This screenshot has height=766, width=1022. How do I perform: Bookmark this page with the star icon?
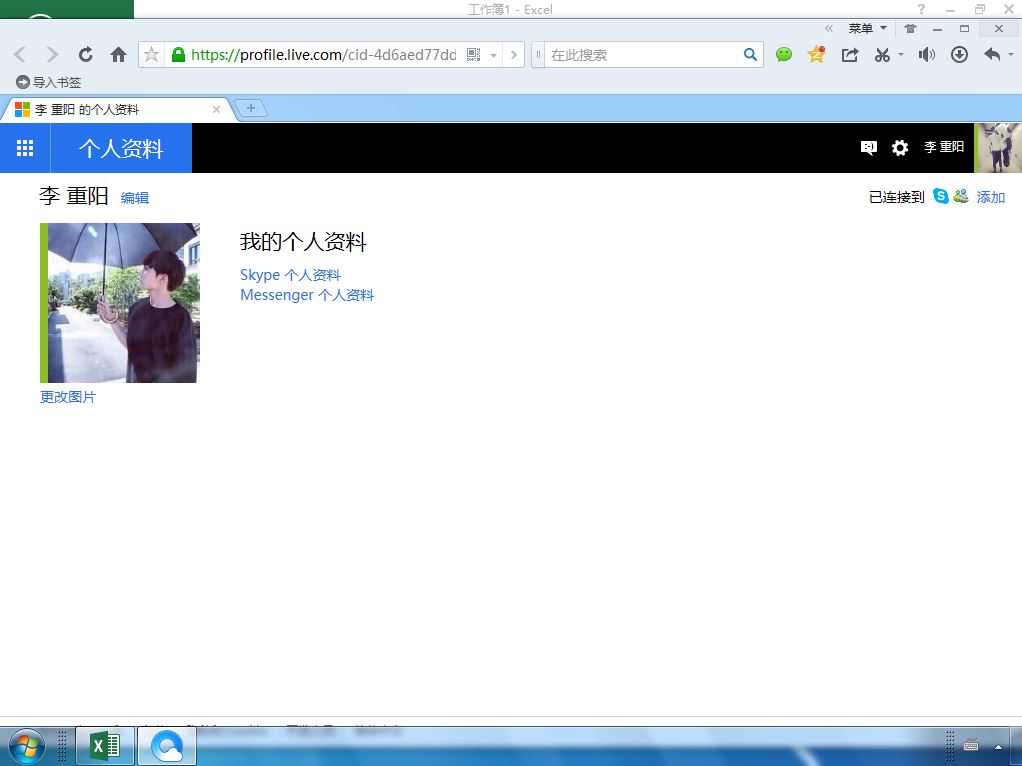coord(151,55)
